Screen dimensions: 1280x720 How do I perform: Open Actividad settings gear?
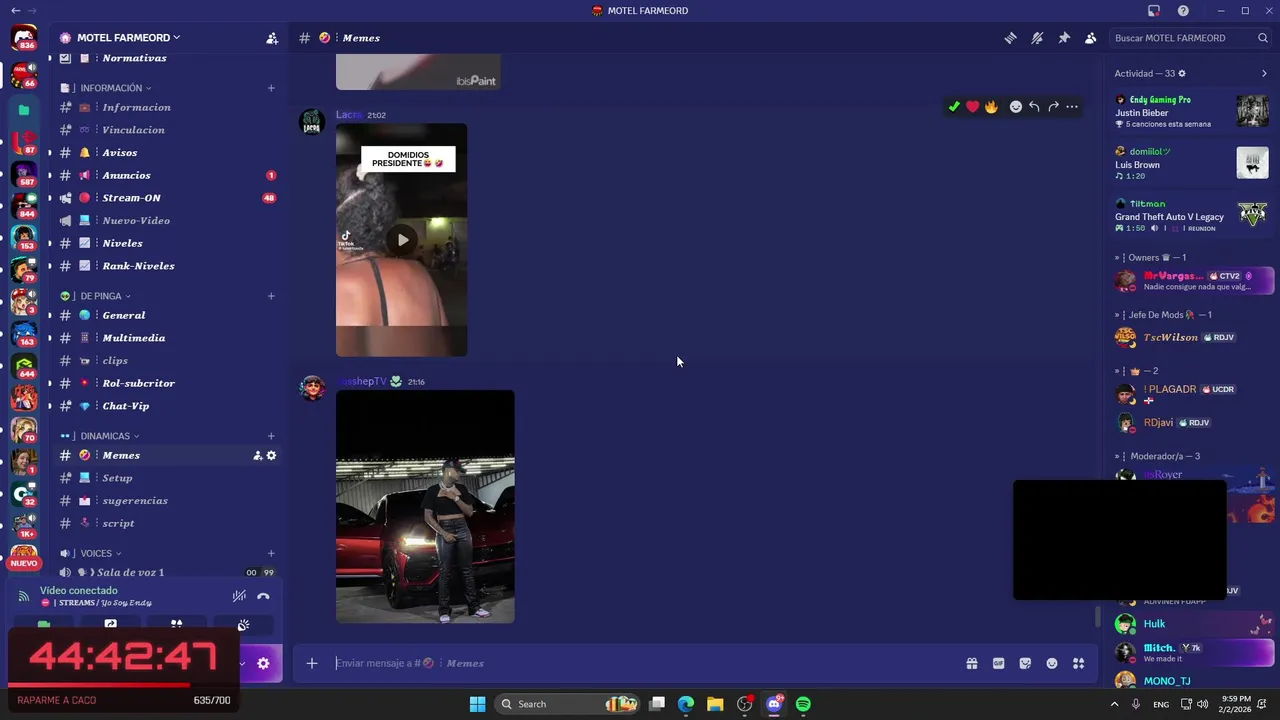pos(1182,74)
